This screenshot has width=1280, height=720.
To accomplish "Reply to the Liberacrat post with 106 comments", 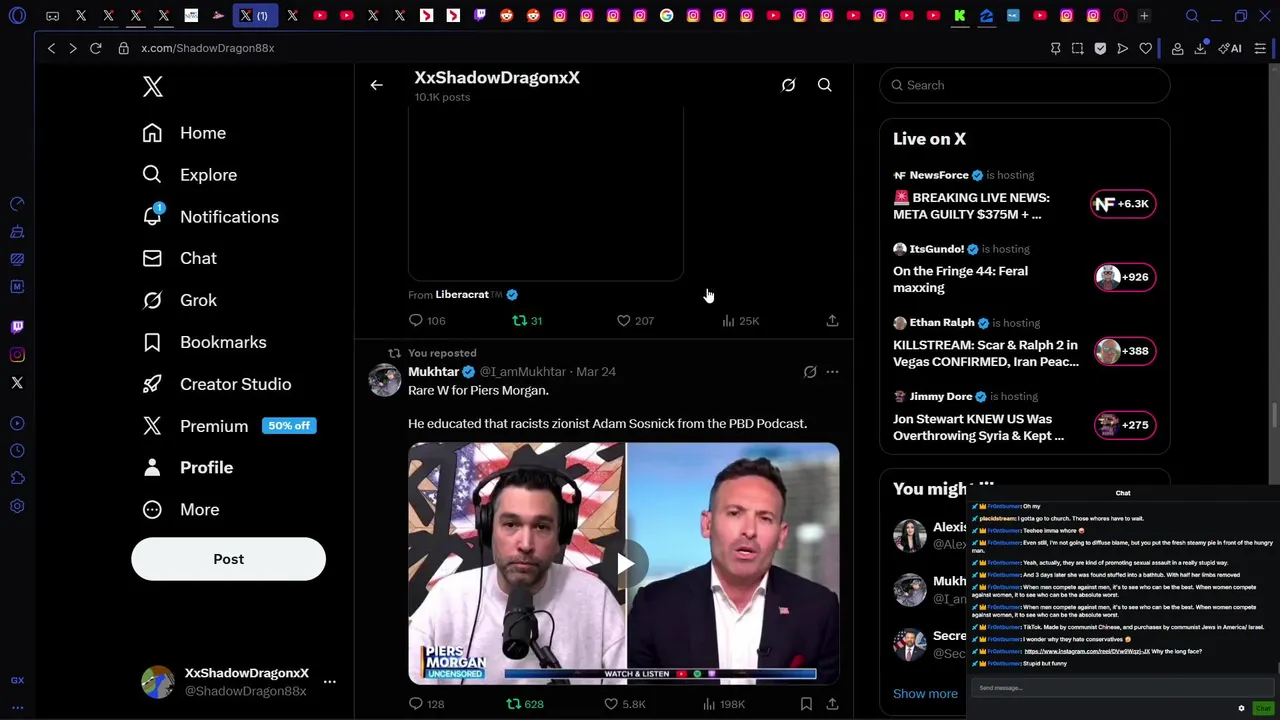I will 427,321.
